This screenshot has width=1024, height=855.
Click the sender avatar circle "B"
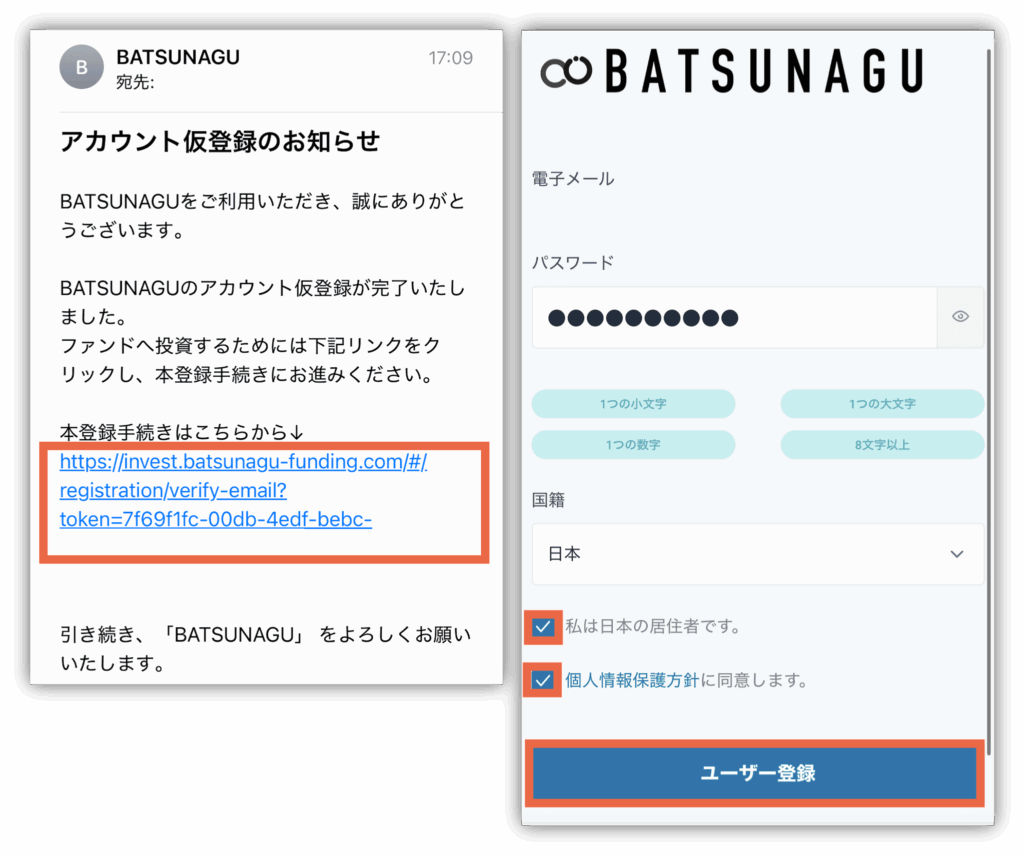click(x=82, y=68)
